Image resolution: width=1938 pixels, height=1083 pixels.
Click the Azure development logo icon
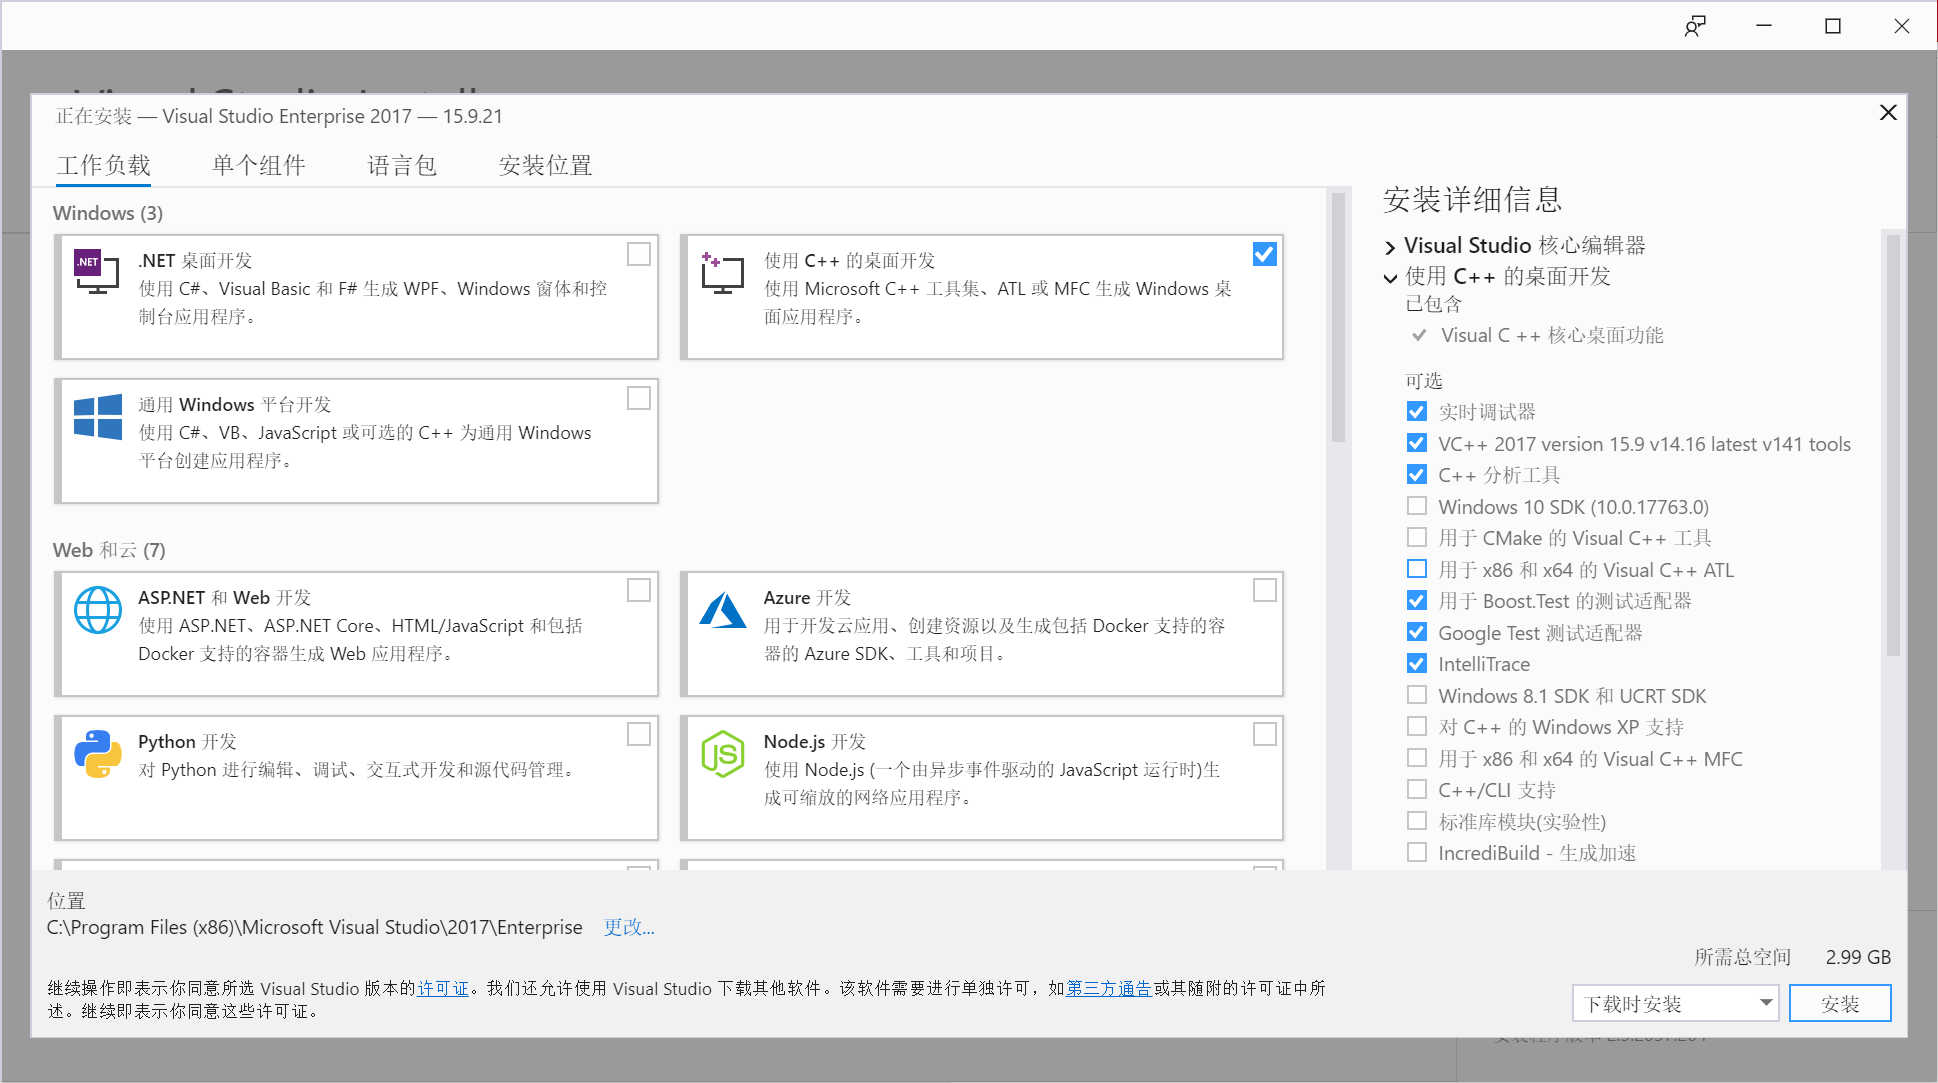[722, 609]
